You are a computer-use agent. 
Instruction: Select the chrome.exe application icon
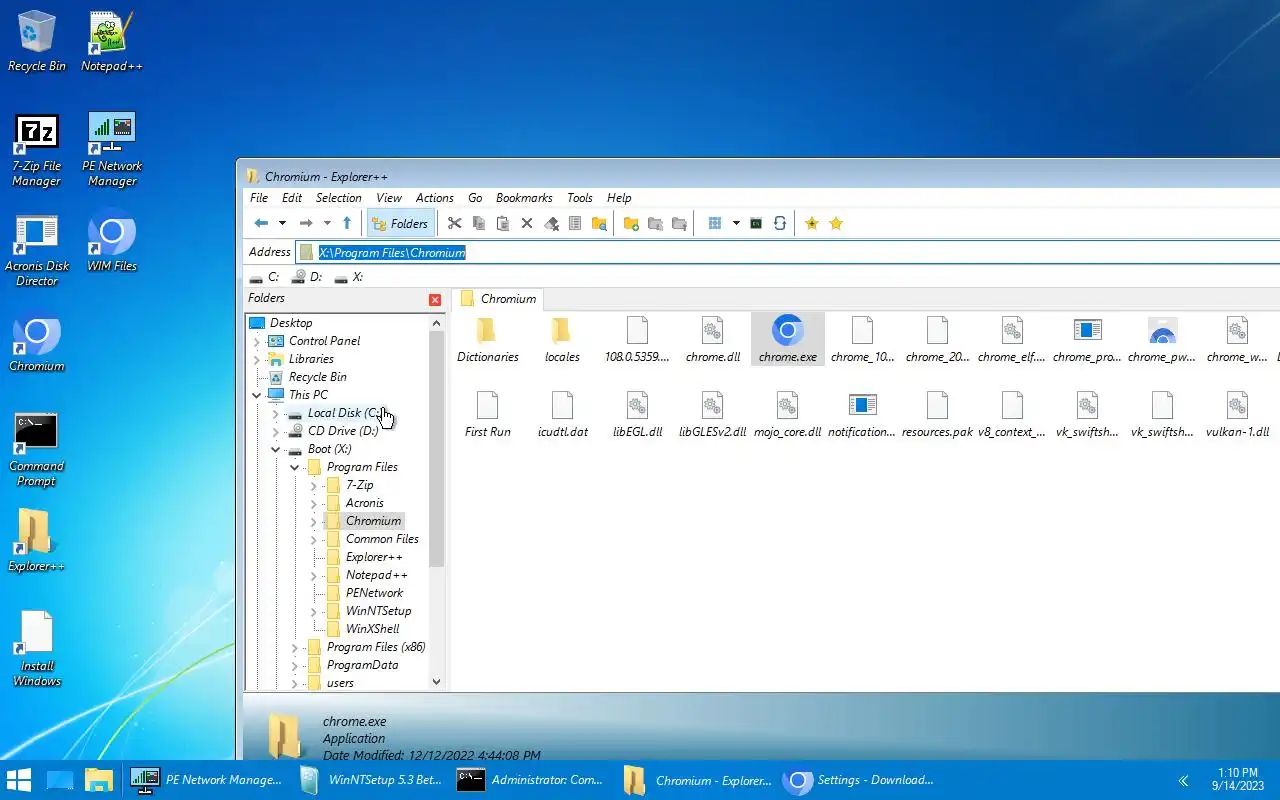click(788, 339)
